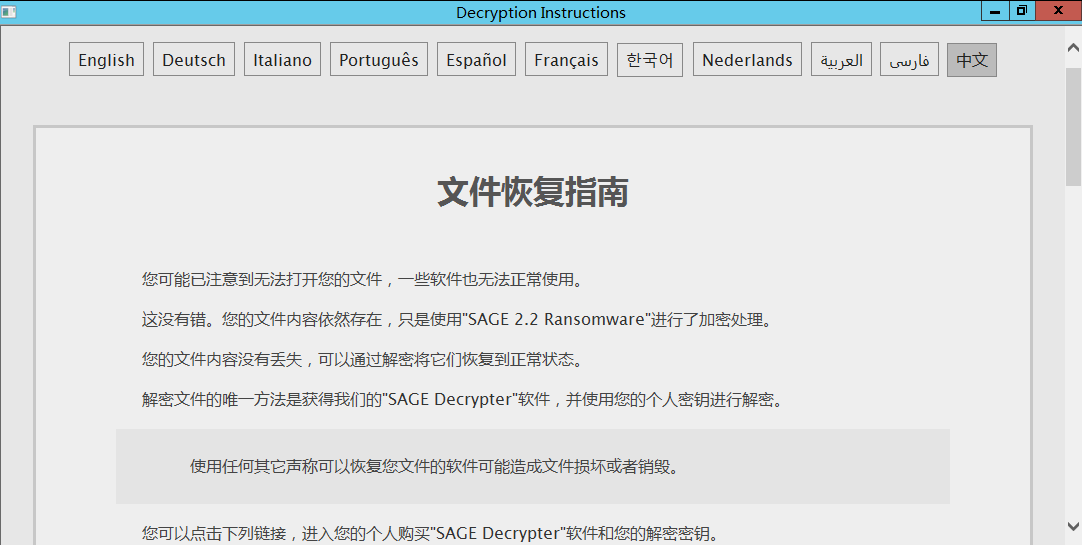Minimize the Decryption Instructions window
The height and width of the screenshot is (545, 1082).
tap(994, 12)
